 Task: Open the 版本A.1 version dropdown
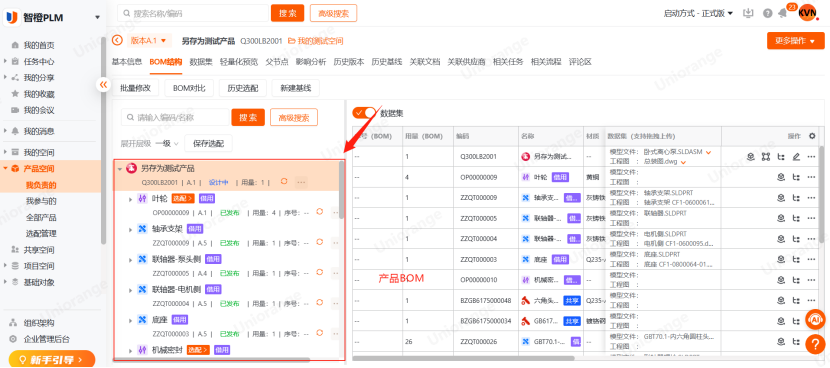[149, 40]
